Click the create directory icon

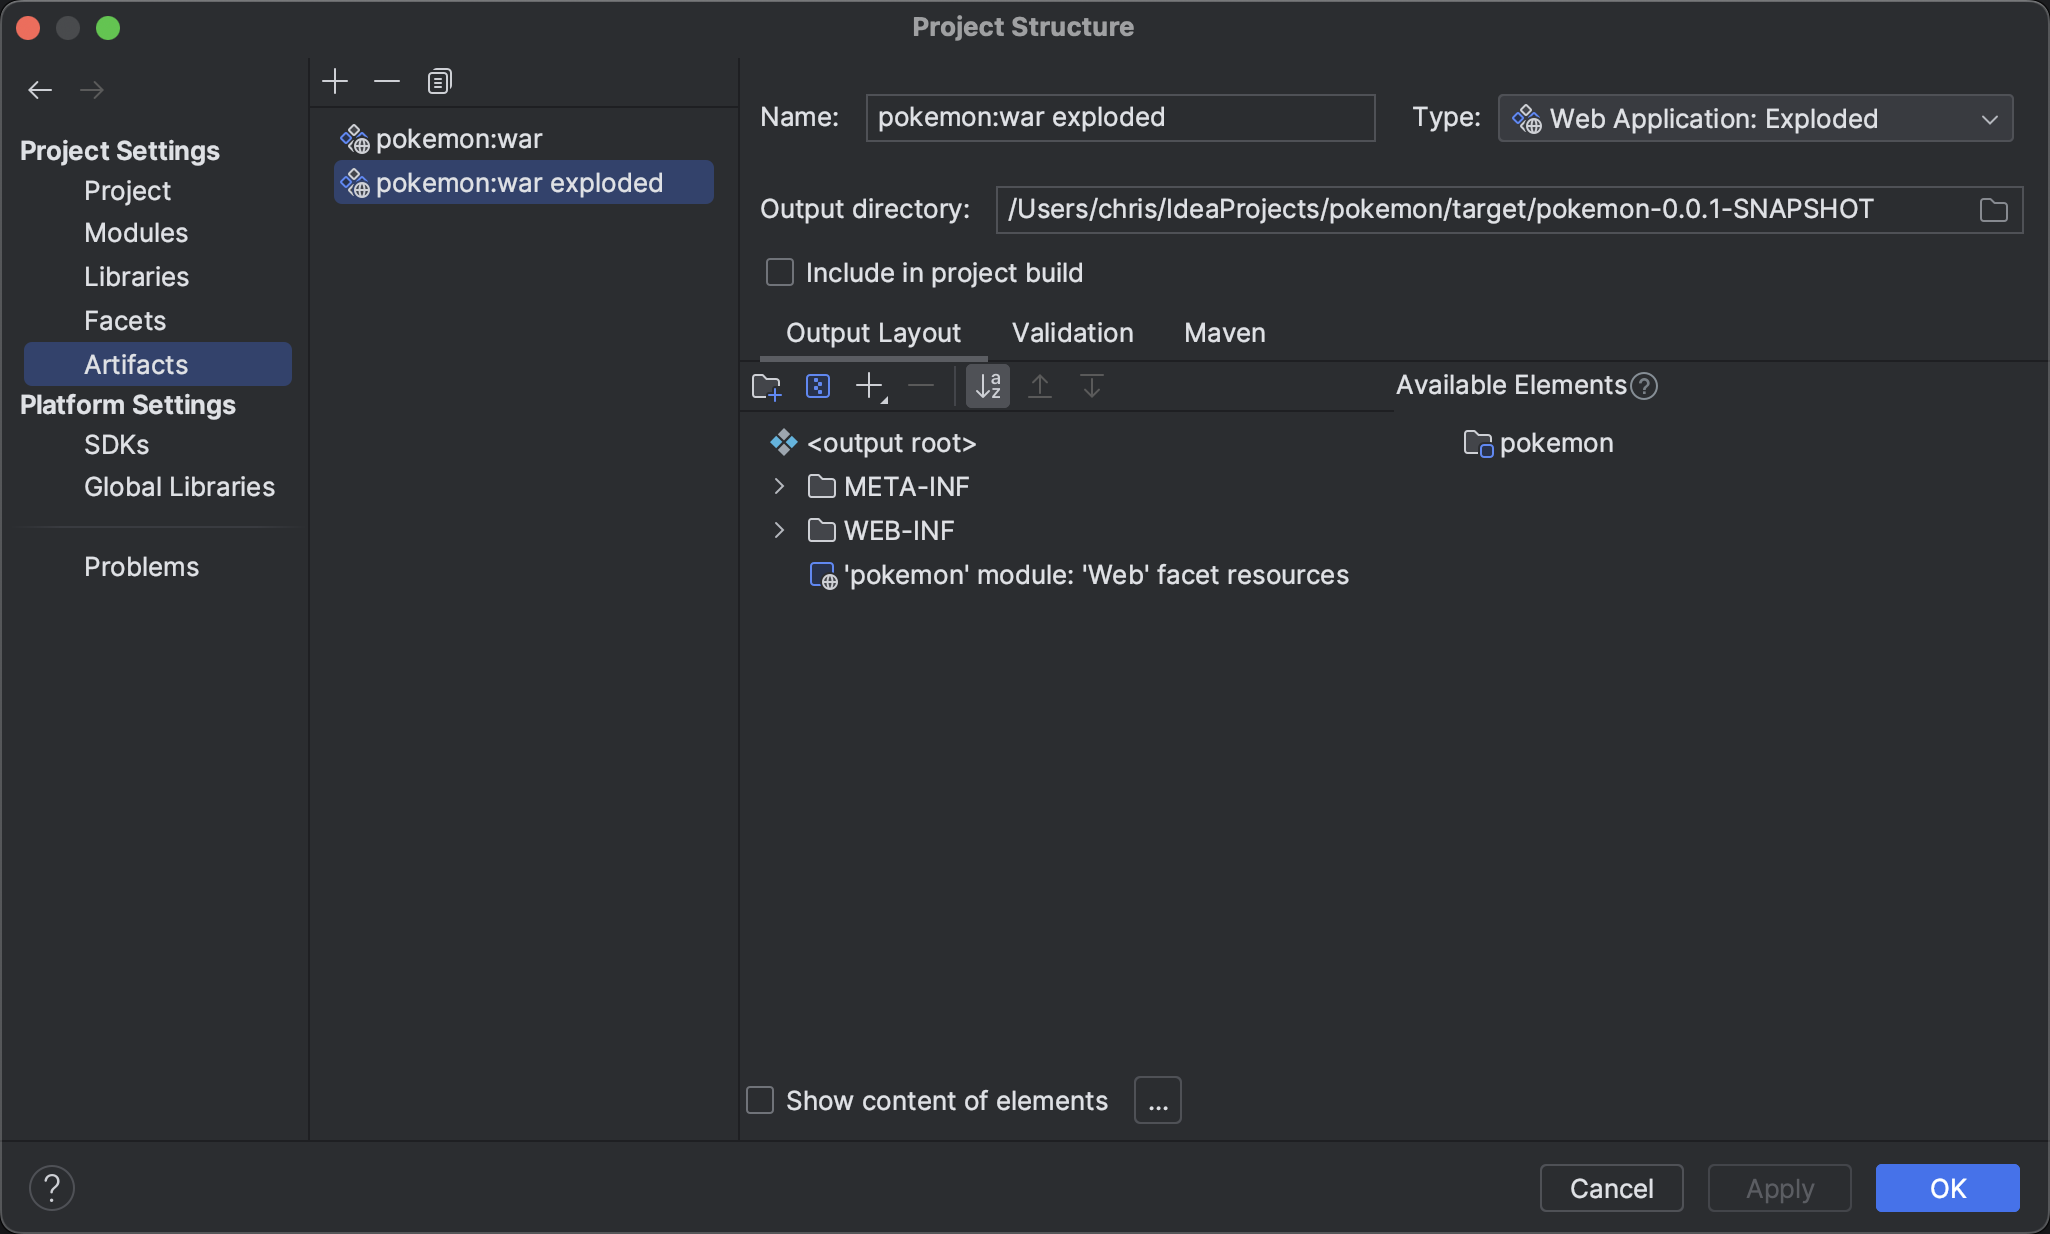[766, 387]
